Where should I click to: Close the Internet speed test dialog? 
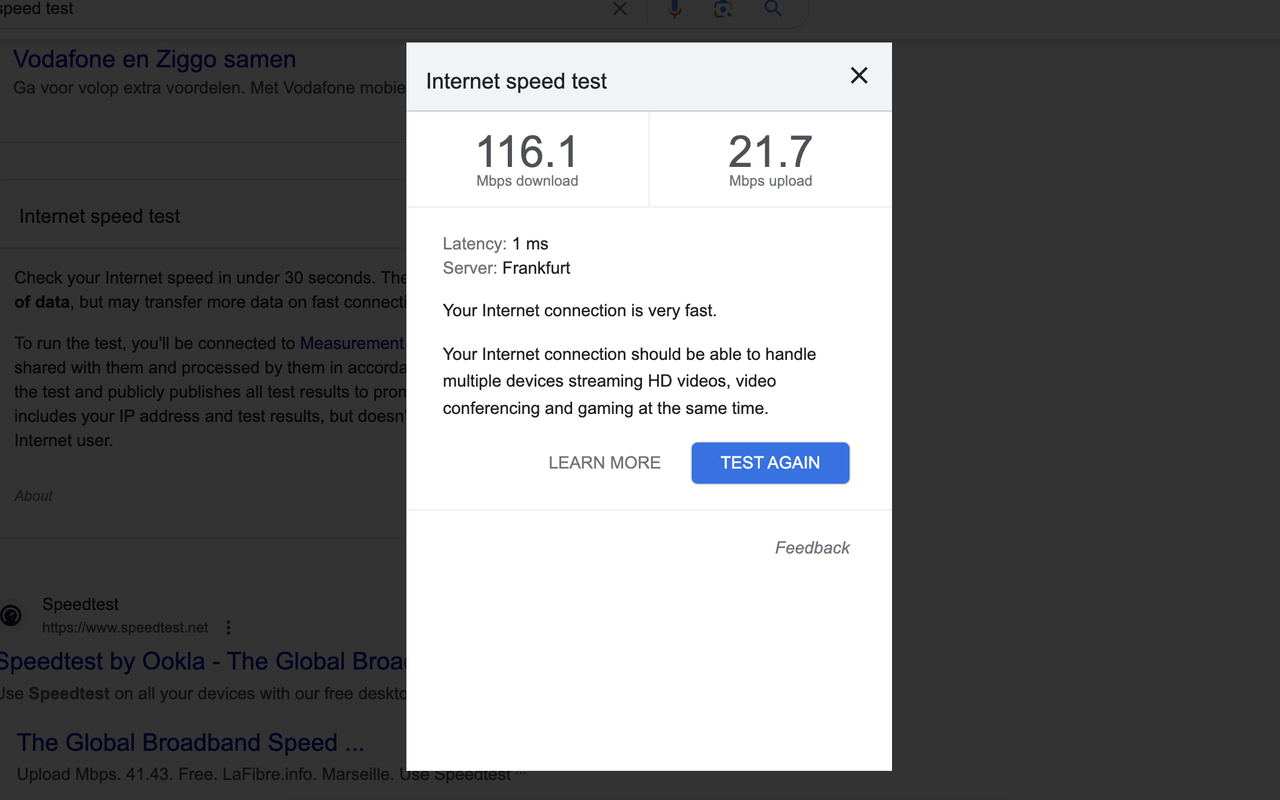point(859,76)
